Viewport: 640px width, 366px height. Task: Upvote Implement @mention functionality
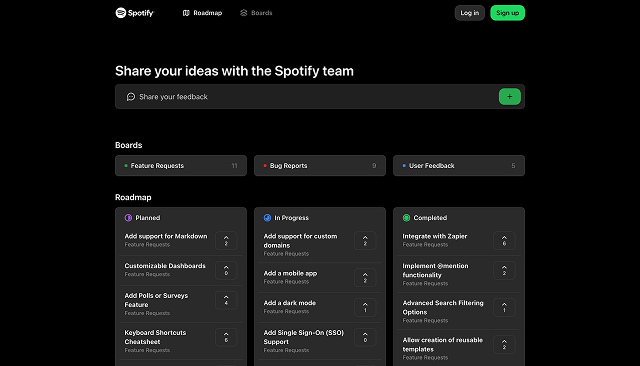[504, 271]
